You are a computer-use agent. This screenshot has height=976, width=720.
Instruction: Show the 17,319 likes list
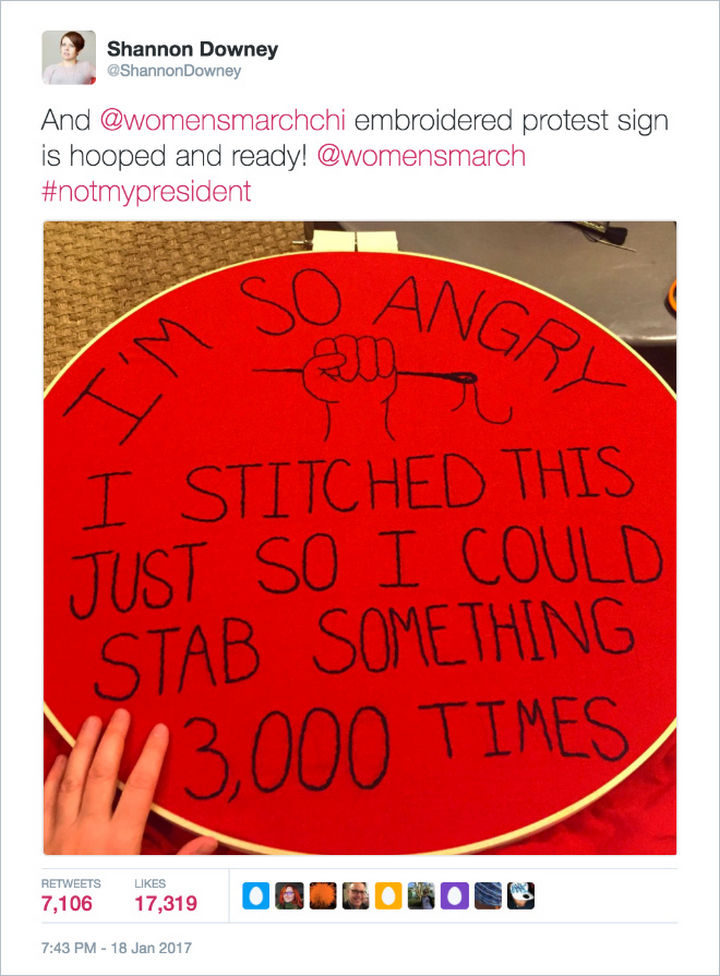tap(166, 903)
